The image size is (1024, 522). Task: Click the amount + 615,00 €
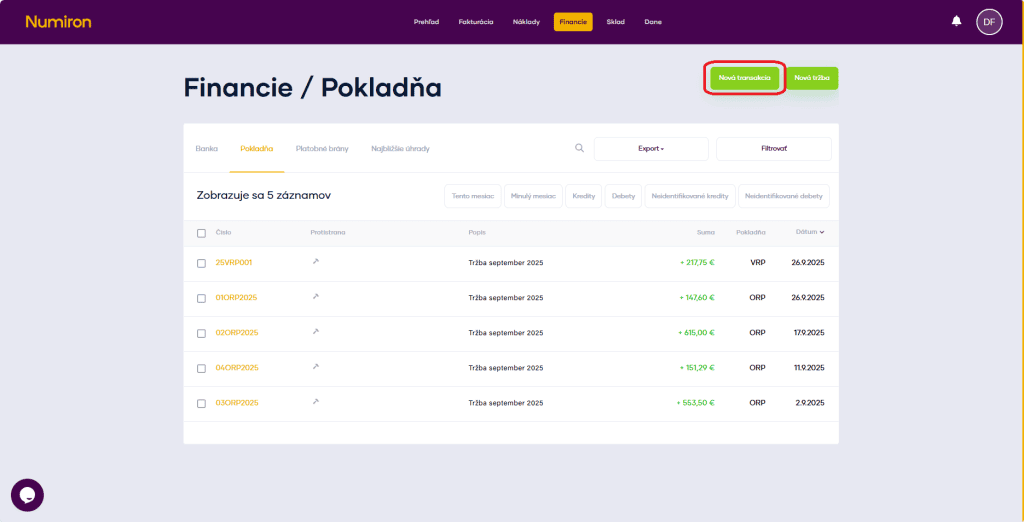[x=696, y=333]
